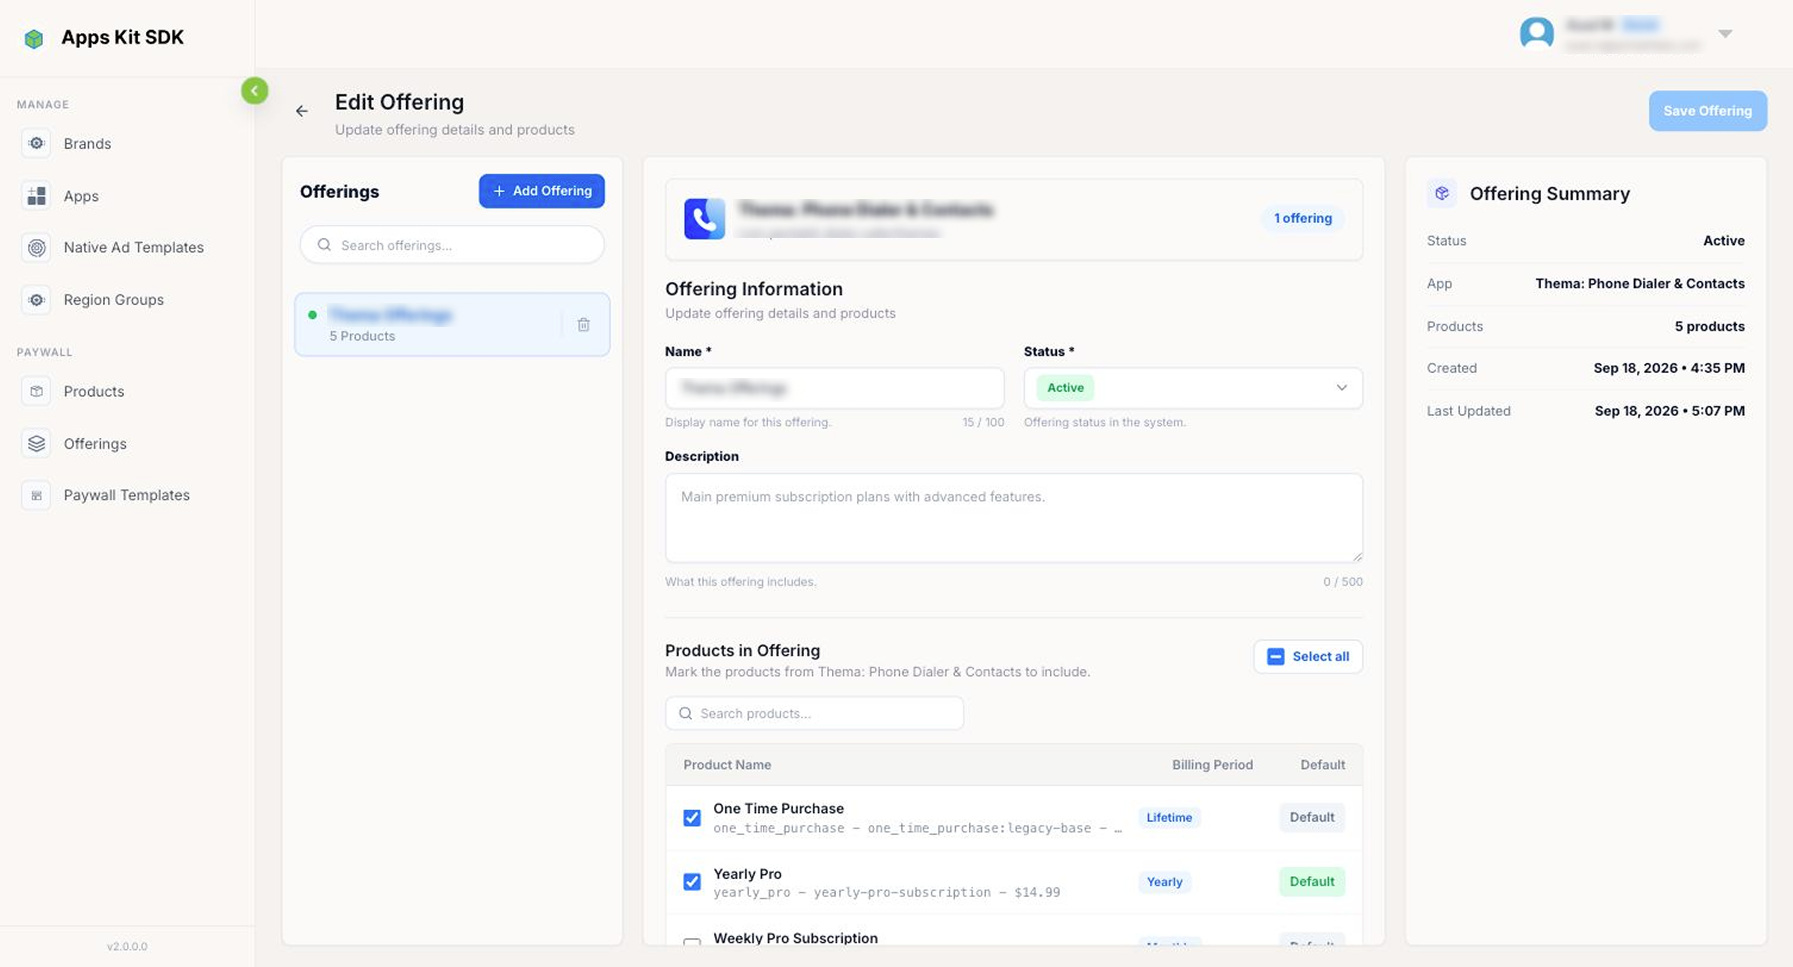Image resolution: width=1793 pixels, height=967 pixels.
Task: Open the Products menu item
Action: (94, 391)
